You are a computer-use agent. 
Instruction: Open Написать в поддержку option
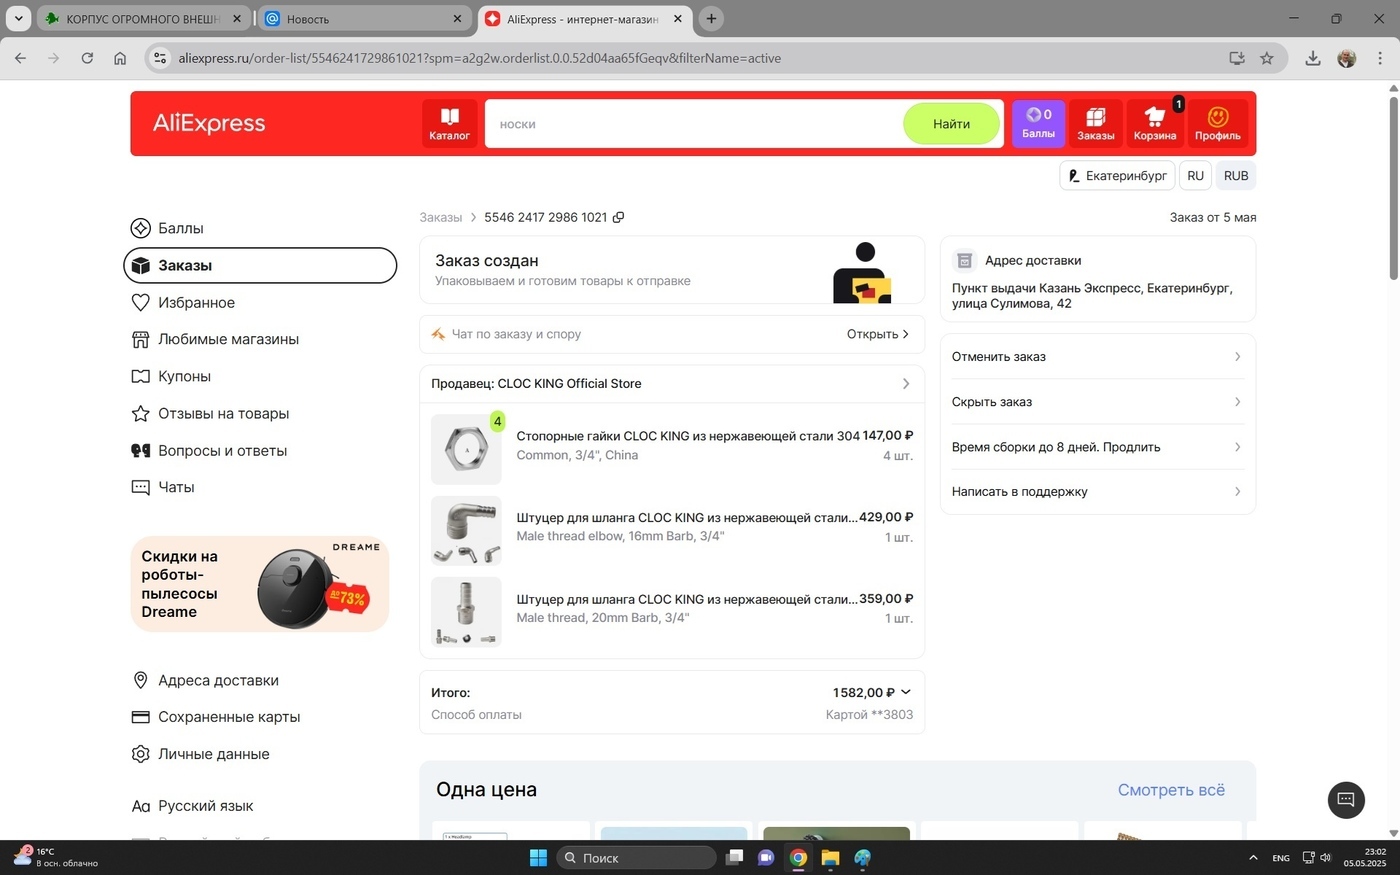tap(1097, 492)
